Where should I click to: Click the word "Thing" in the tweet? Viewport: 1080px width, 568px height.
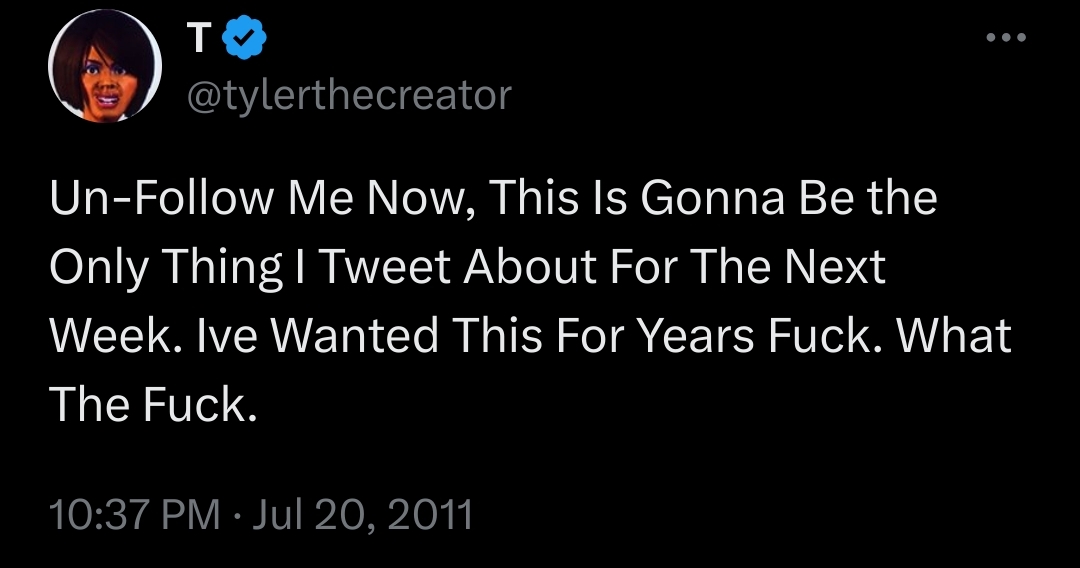225,268
